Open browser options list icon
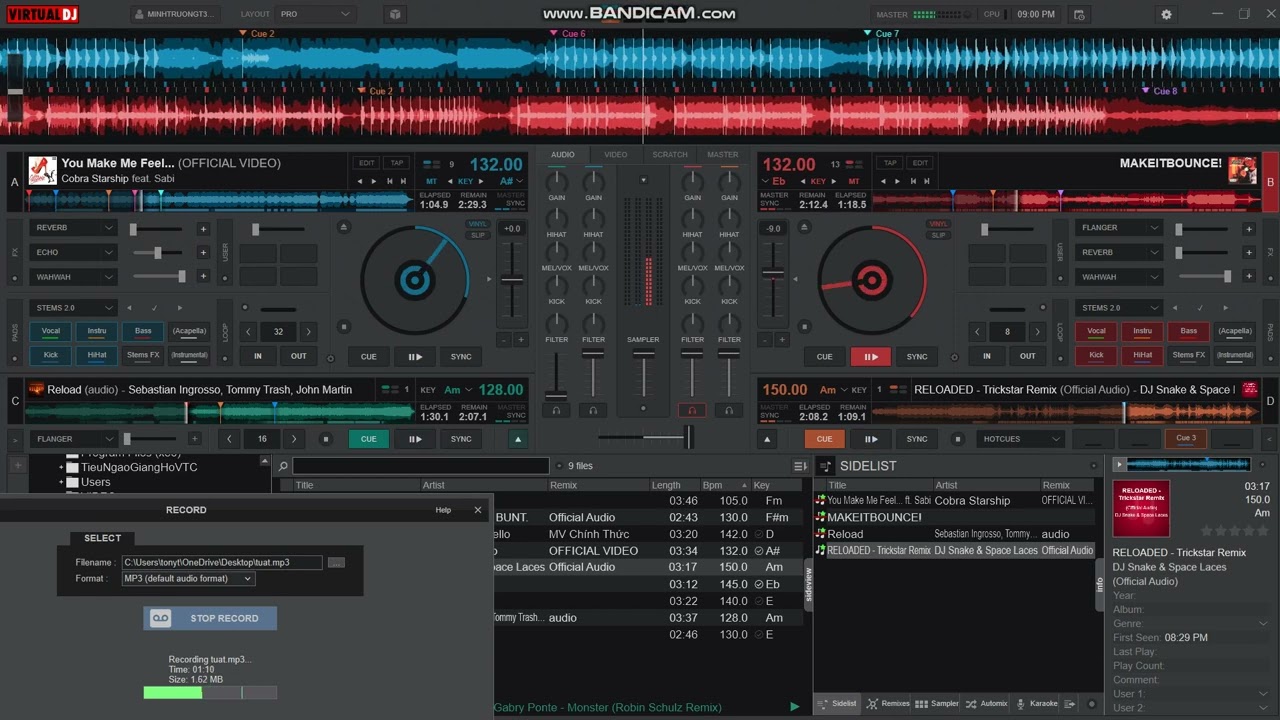The image size is (1280, 720). (x=800, y=466)
